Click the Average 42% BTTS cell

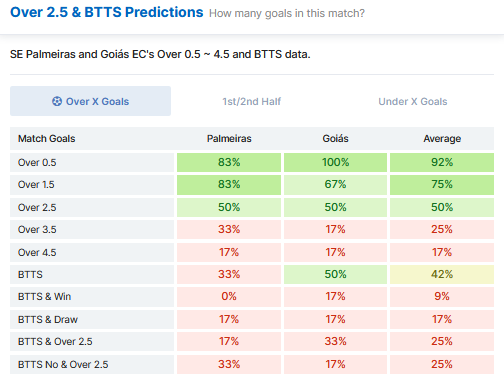click(442, 274)
